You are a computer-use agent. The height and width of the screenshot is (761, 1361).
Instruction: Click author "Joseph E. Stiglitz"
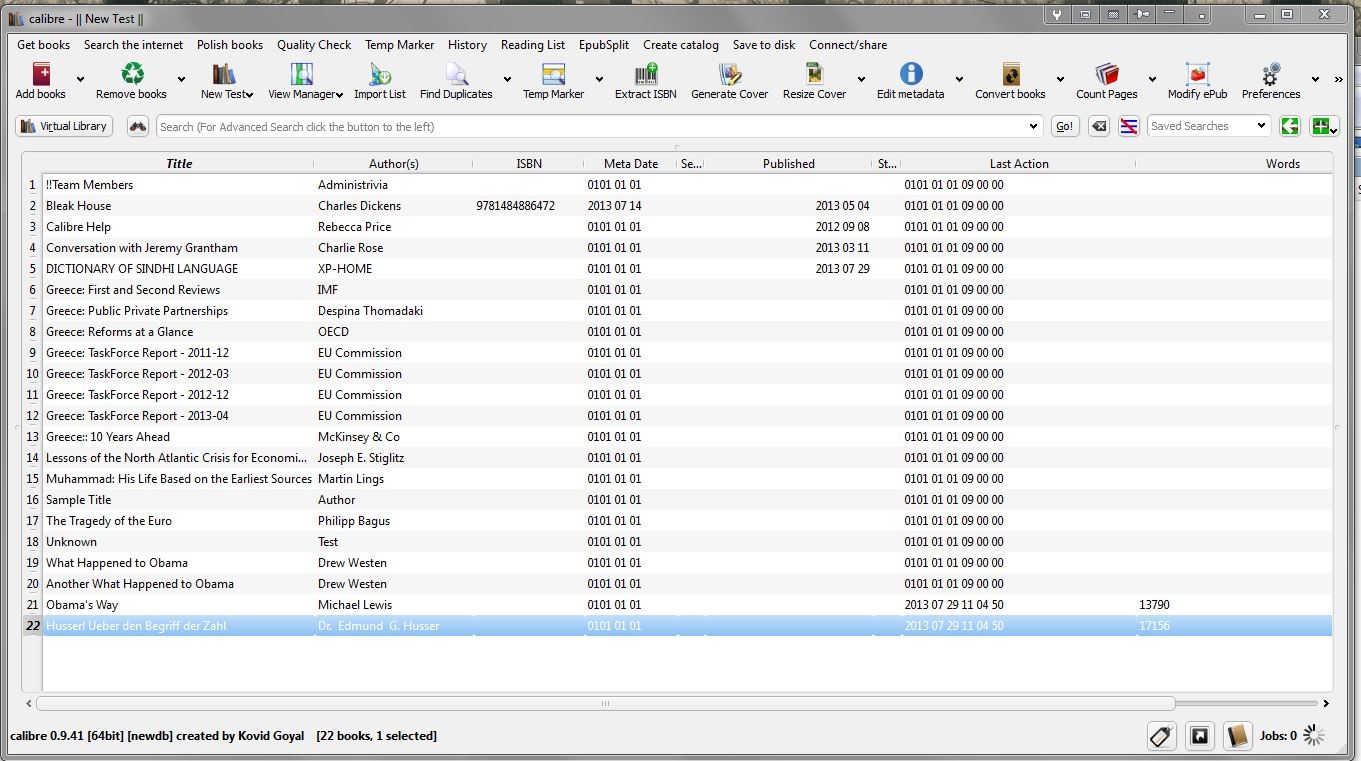(x=361, y=458)
